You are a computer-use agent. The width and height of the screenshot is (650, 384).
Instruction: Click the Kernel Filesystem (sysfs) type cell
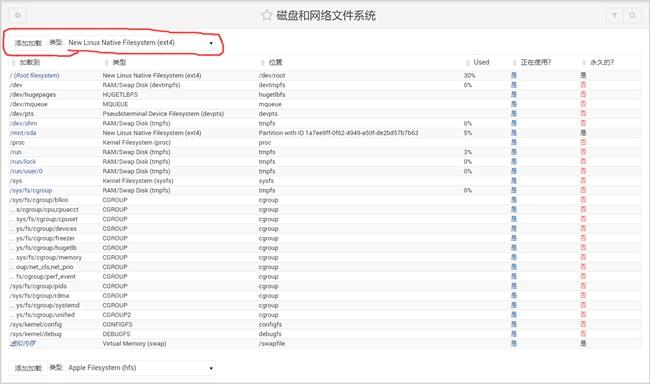138,181
